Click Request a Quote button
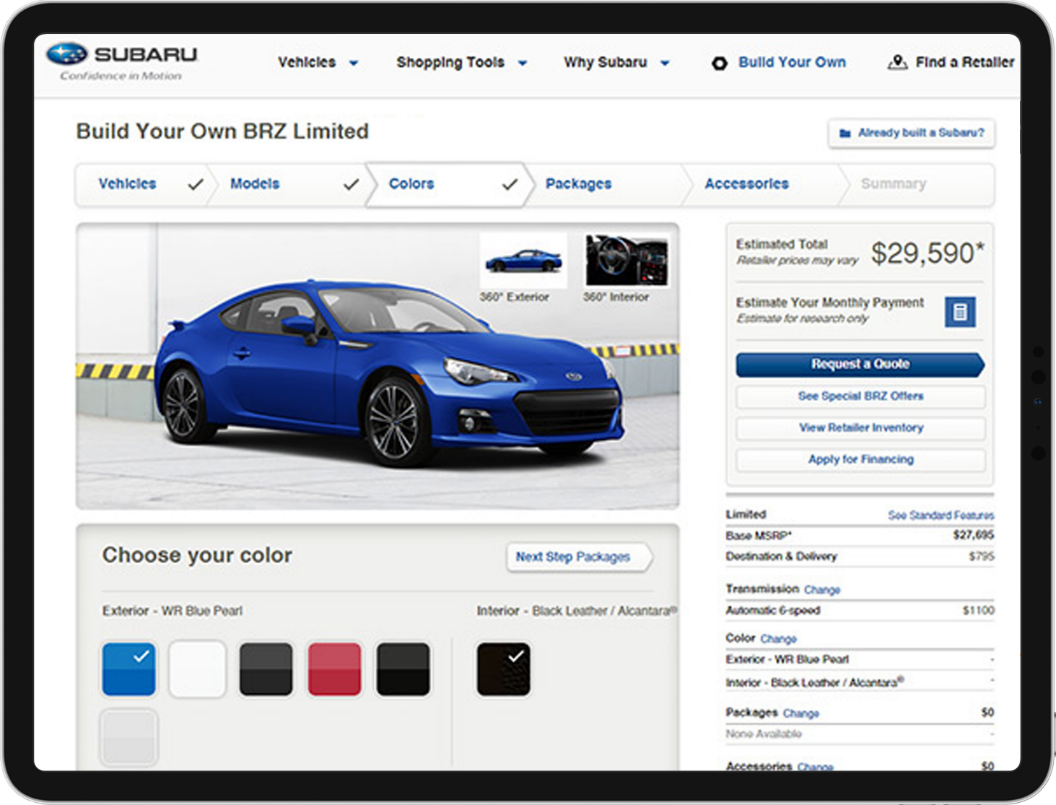The image size is (1056, 805). coord(860,364)
